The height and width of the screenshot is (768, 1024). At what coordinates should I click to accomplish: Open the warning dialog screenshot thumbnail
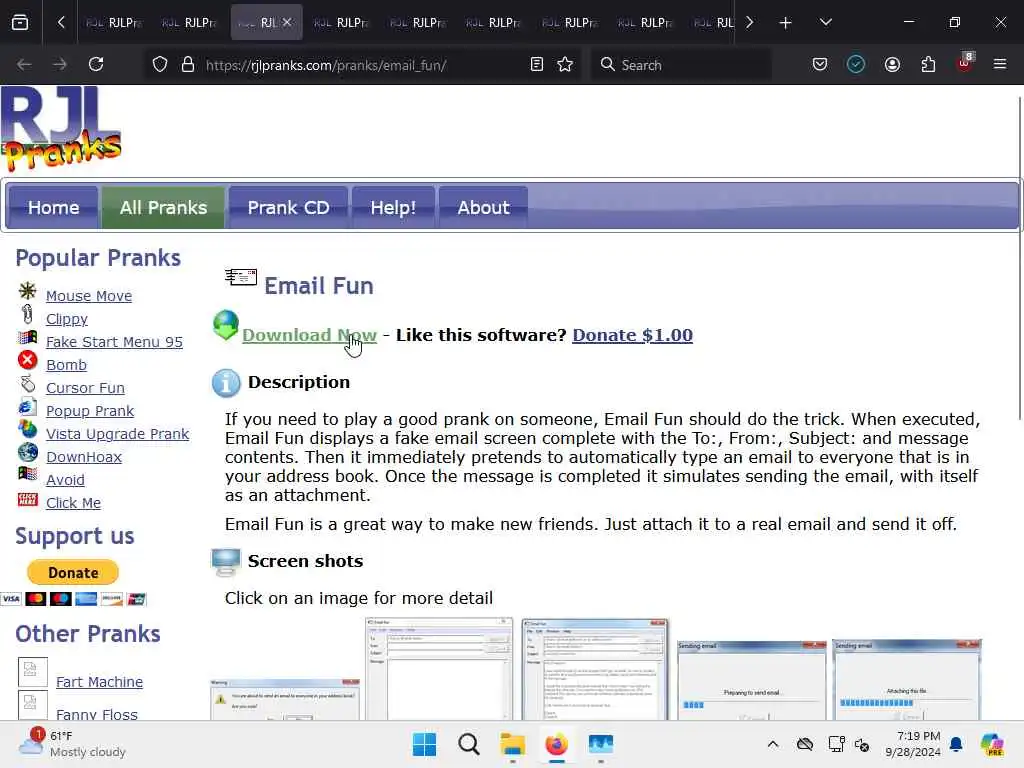(285, 700)
